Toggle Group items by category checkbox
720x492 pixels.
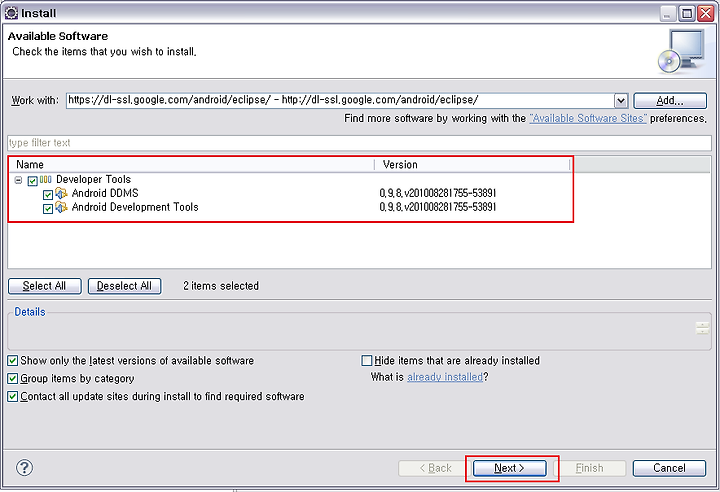pos(13,379)
